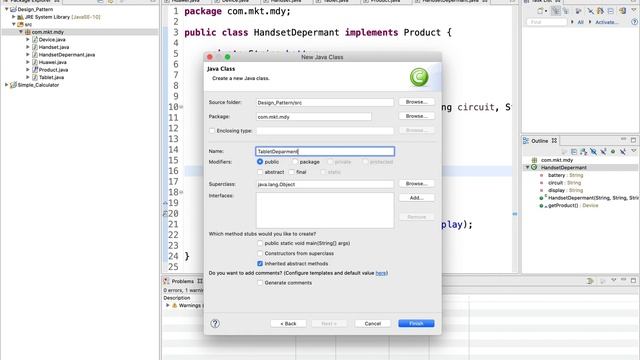Click the com.mkt.mdy package icon in explorer
This screenshot has width=640, height=360.
(x=28, y=32)
